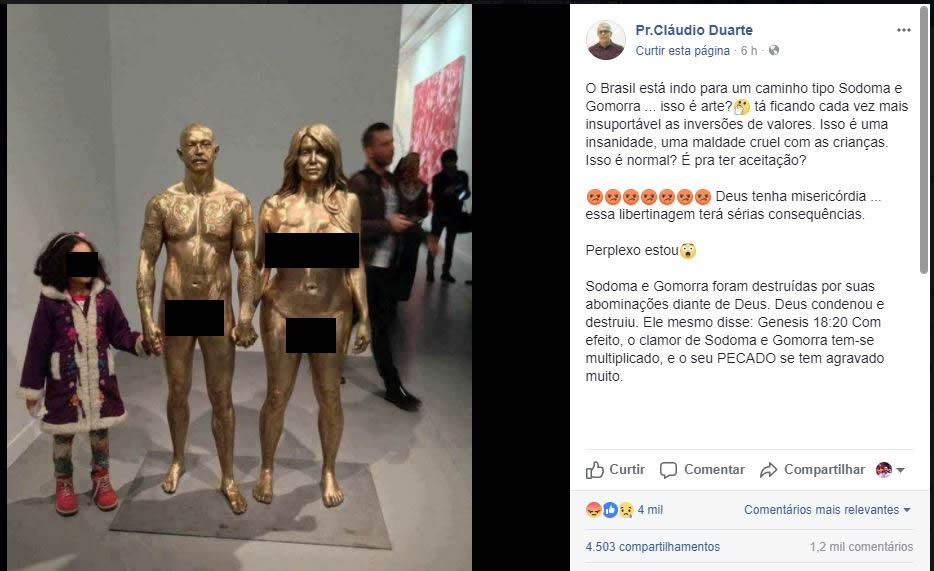Expand Comentários mais relevantes sorting dropdown
This screenshot has width=934, height=571.
[x=827, y=510]
